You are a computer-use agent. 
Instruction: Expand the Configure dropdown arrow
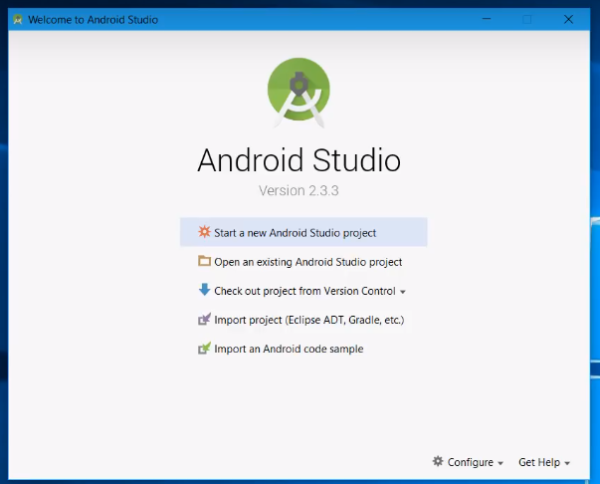(x=500, y=463)
